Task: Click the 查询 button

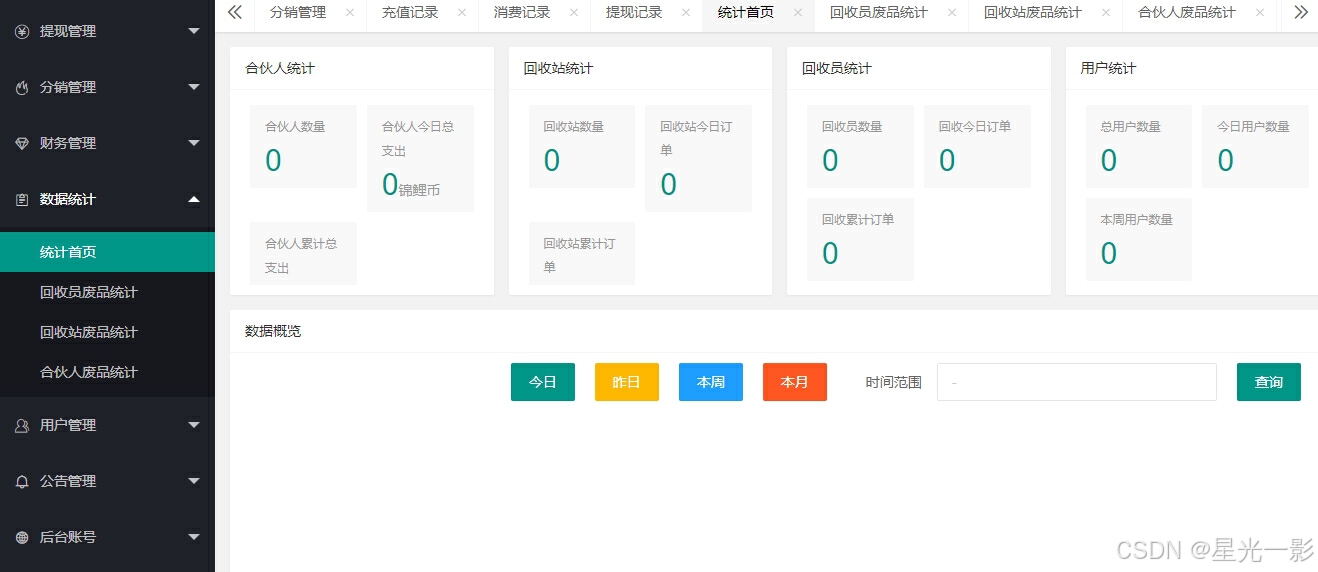Action: pos(1269,382)
